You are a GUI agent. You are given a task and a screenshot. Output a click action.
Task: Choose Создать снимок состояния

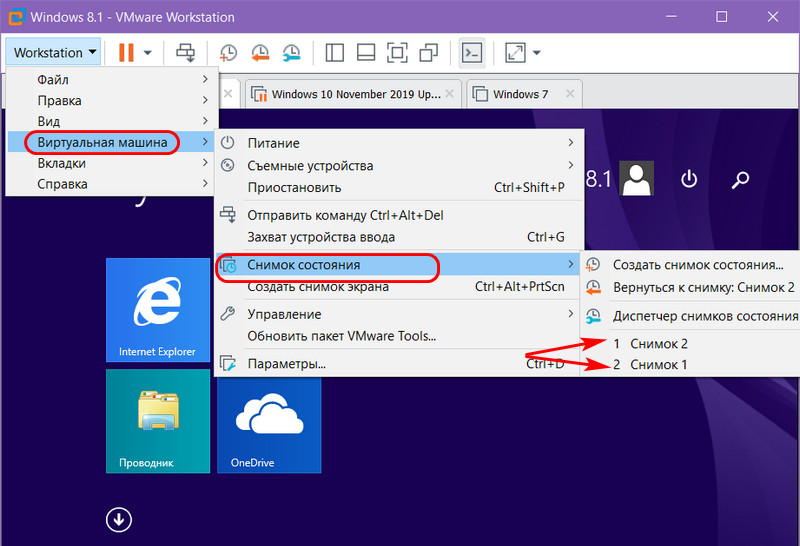tap(691, 264)
